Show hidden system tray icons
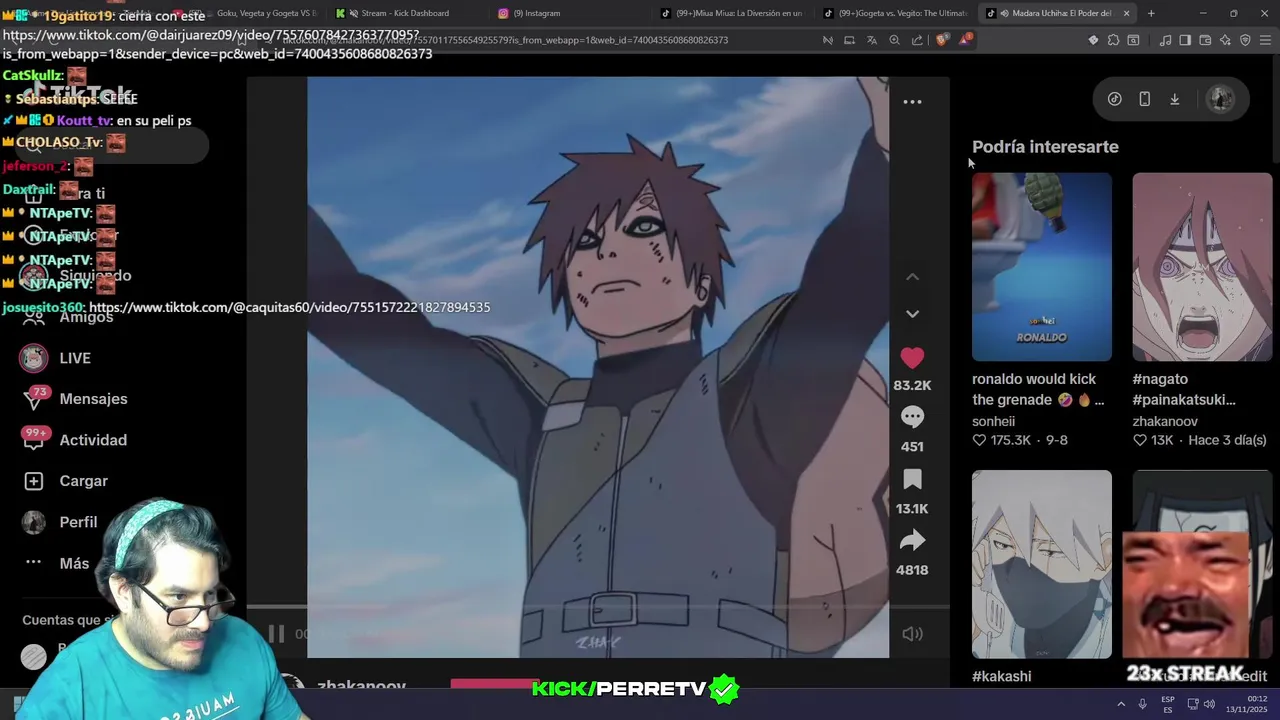 [x=1120, y=704]
